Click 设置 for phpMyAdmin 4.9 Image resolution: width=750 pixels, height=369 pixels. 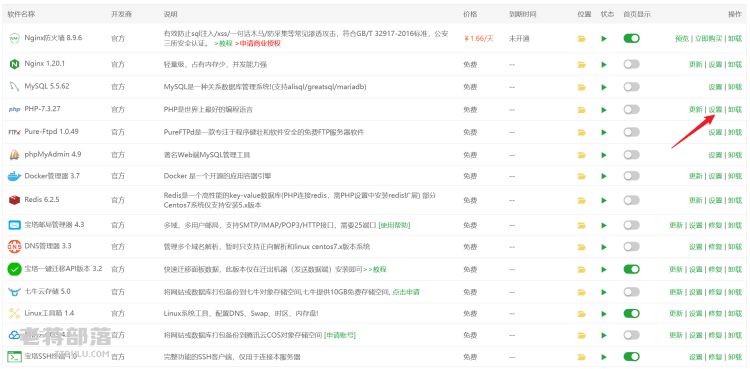(x=715, y=155)
